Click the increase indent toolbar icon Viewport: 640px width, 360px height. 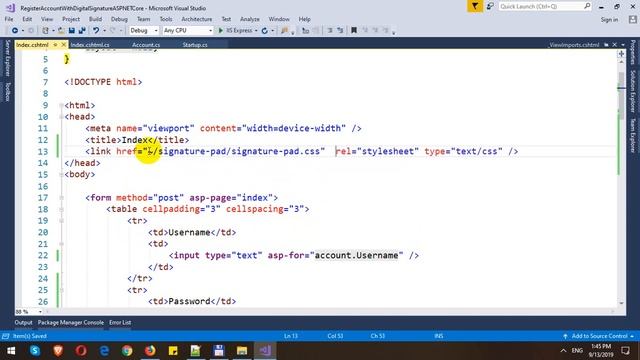pos(340,31)
